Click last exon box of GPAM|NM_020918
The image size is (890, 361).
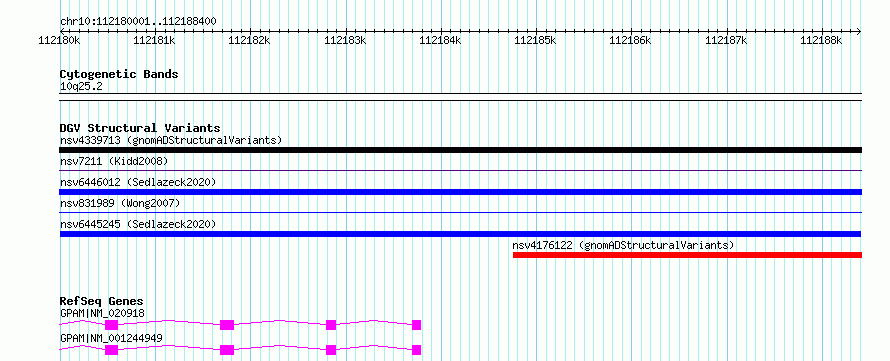pos(417,325)
